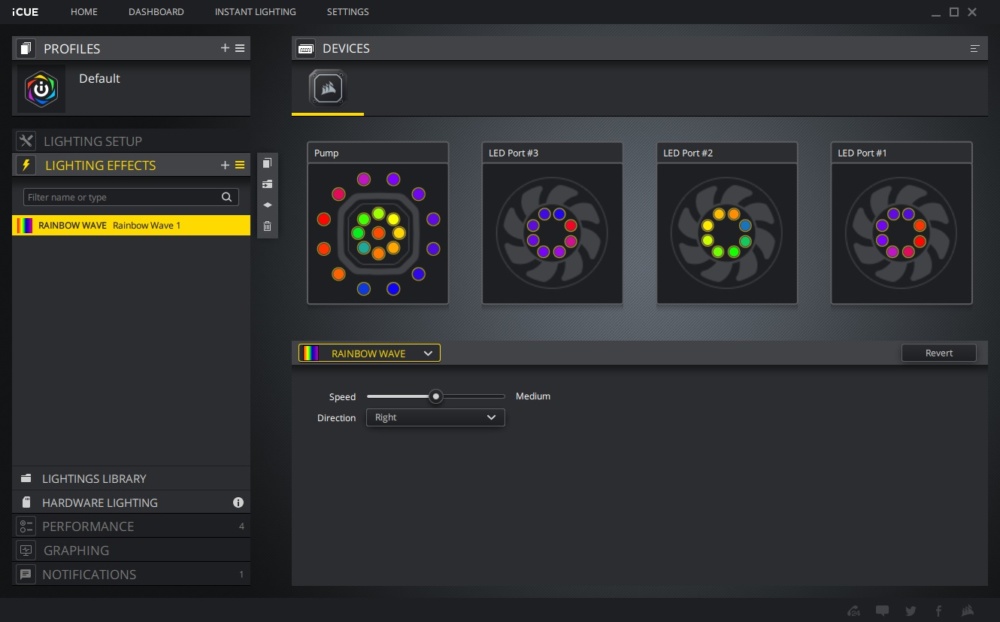The width and height of the screenshot is (1000, 622).
Task: Adjust the Speed slider handle
Action: [436, 396]
